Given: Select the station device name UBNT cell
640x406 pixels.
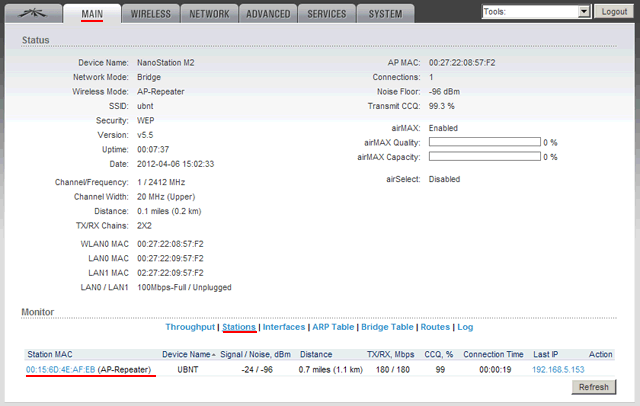Looking at the screenshot, I should click(188, 370).
